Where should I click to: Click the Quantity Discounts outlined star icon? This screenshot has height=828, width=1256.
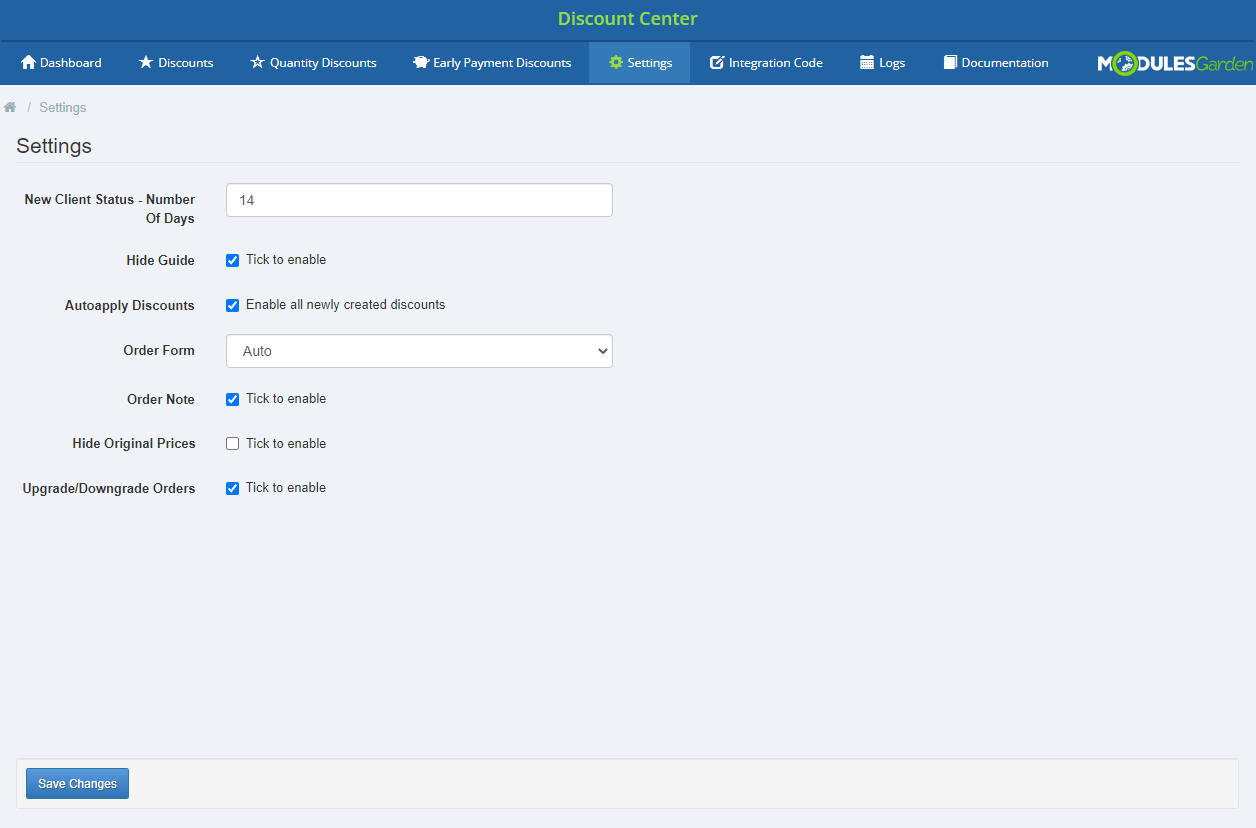[x=257, y=63]
